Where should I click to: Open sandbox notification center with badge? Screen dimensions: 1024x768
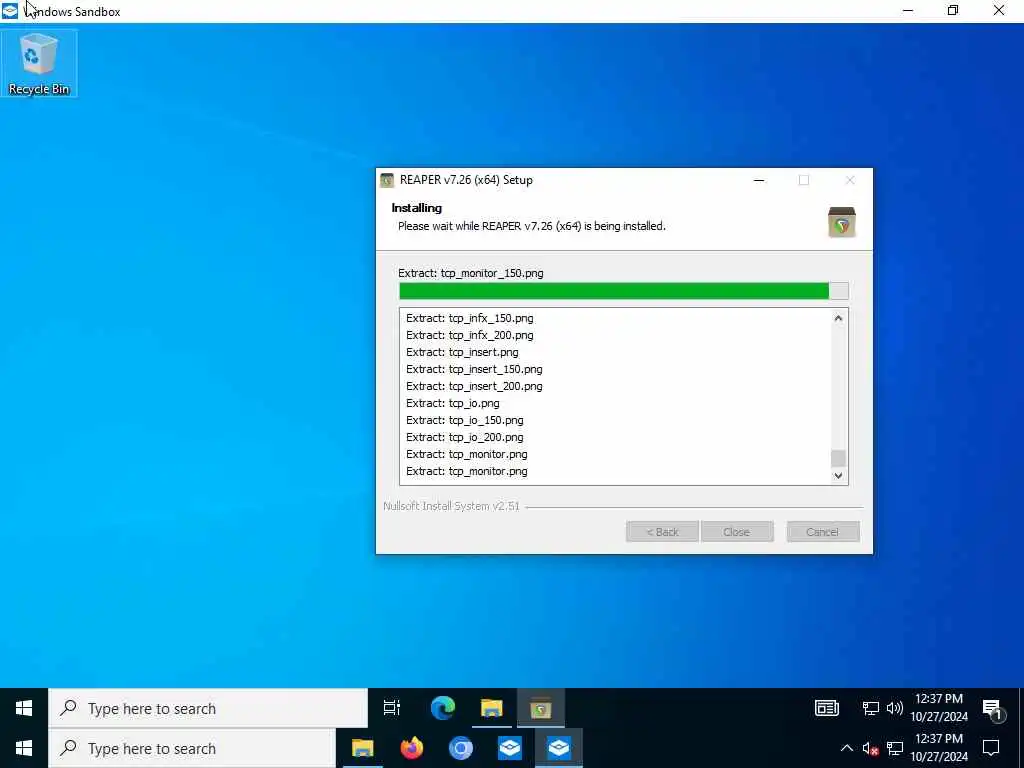pyautogui.click(x=993, y=710)
